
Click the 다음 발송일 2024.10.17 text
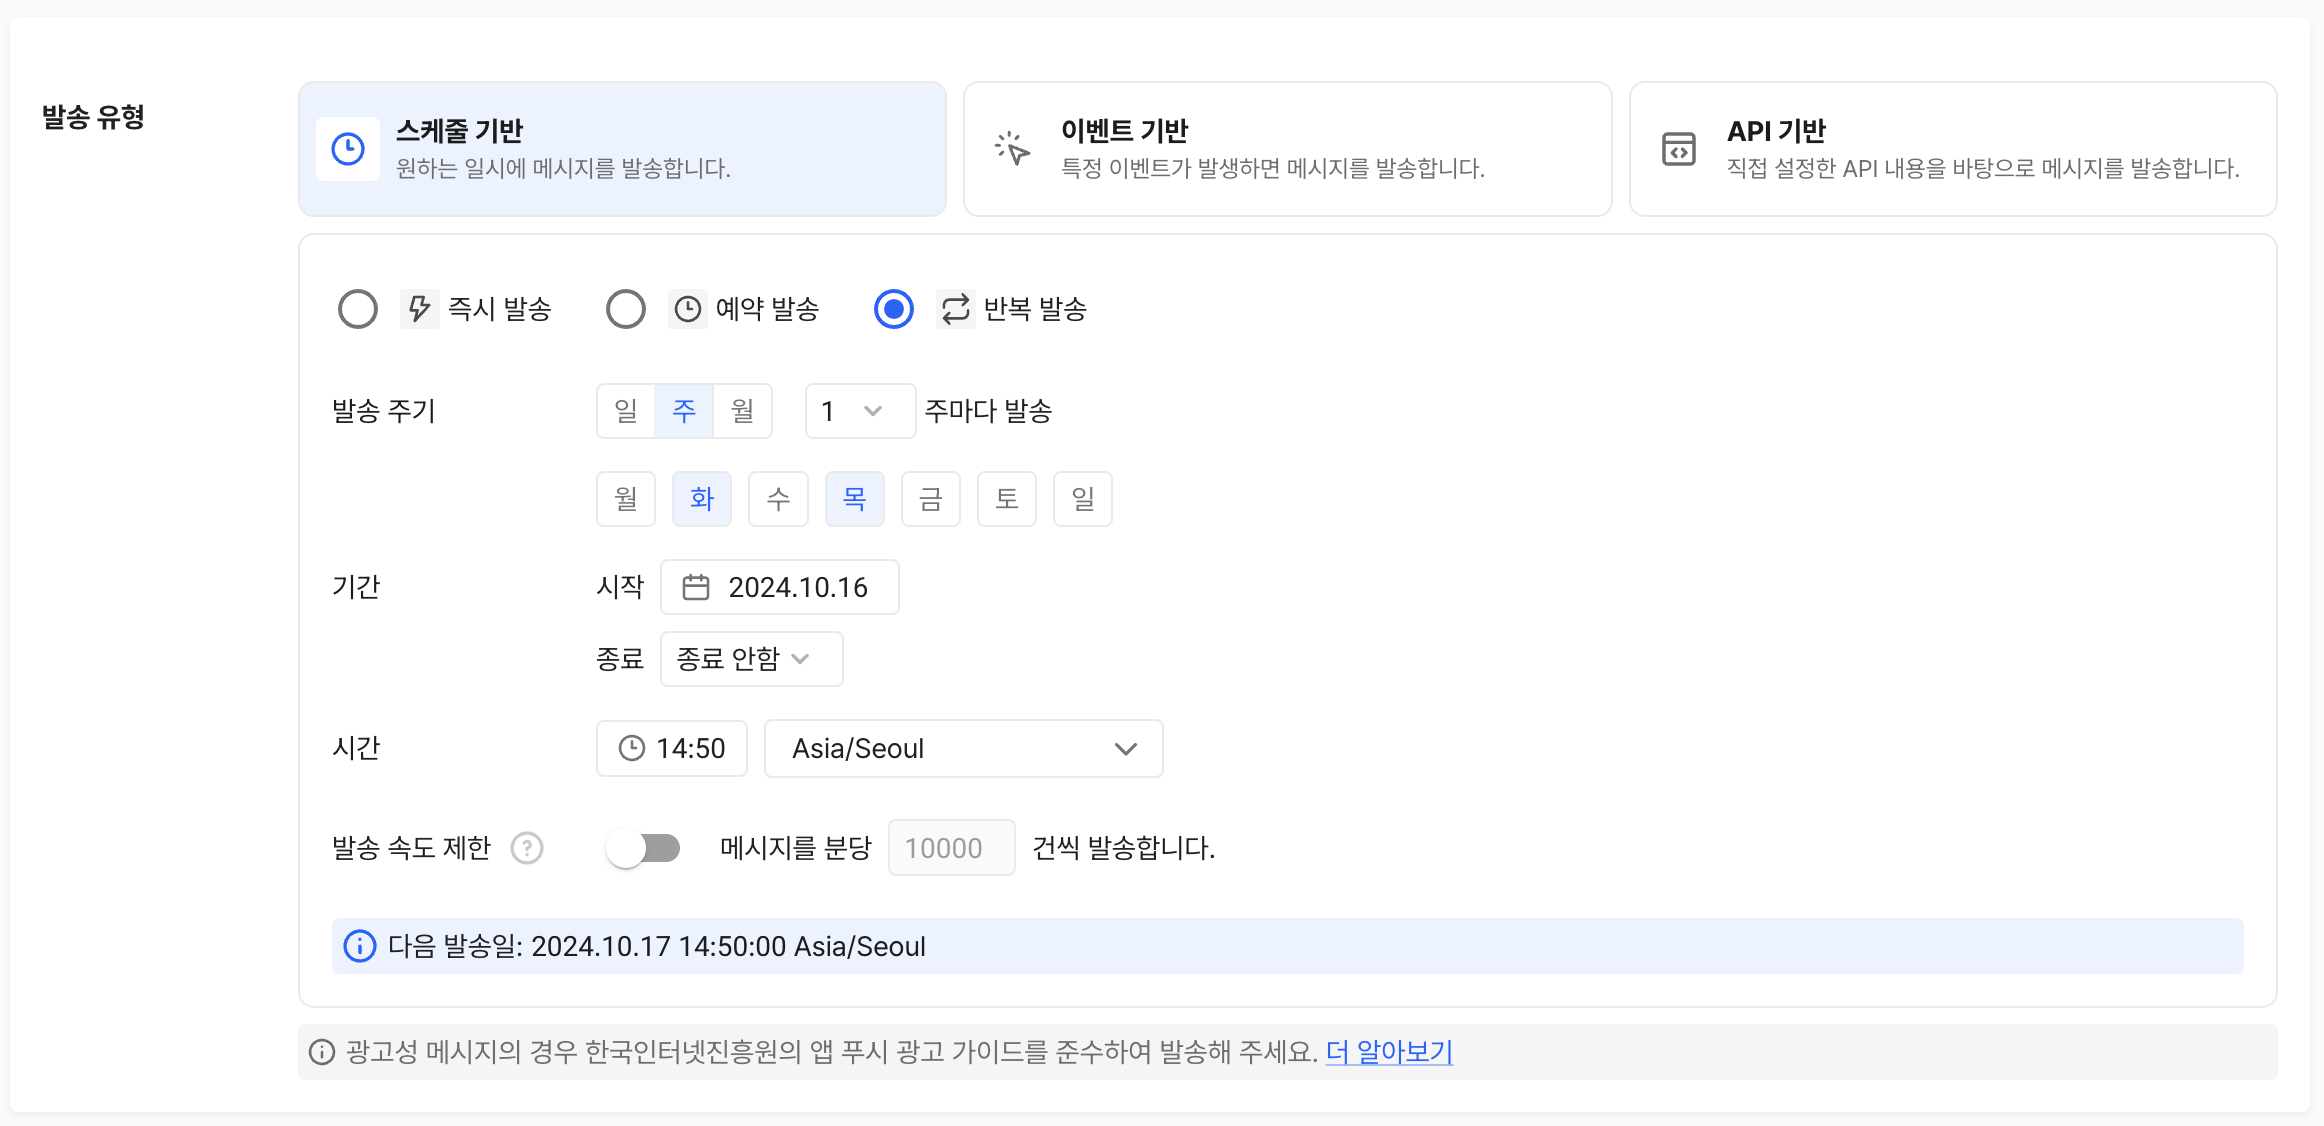(657, 946)
